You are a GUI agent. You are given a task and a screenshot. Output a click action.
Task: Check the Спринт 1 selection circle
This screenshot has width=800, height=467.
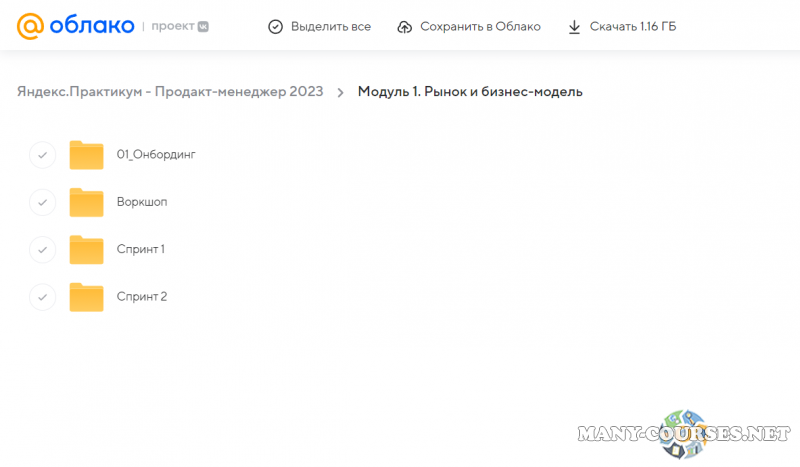42,249
